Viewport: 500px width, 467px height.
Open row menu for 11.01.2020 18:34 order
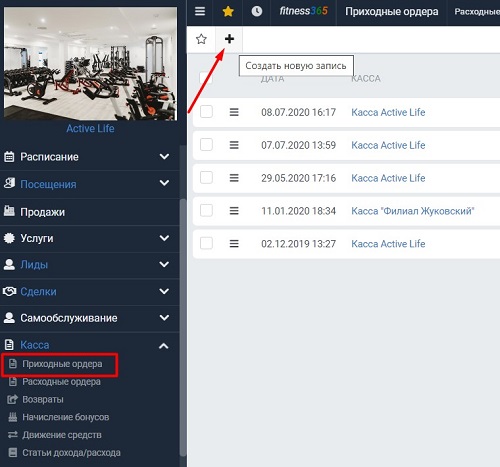[234, 211]
